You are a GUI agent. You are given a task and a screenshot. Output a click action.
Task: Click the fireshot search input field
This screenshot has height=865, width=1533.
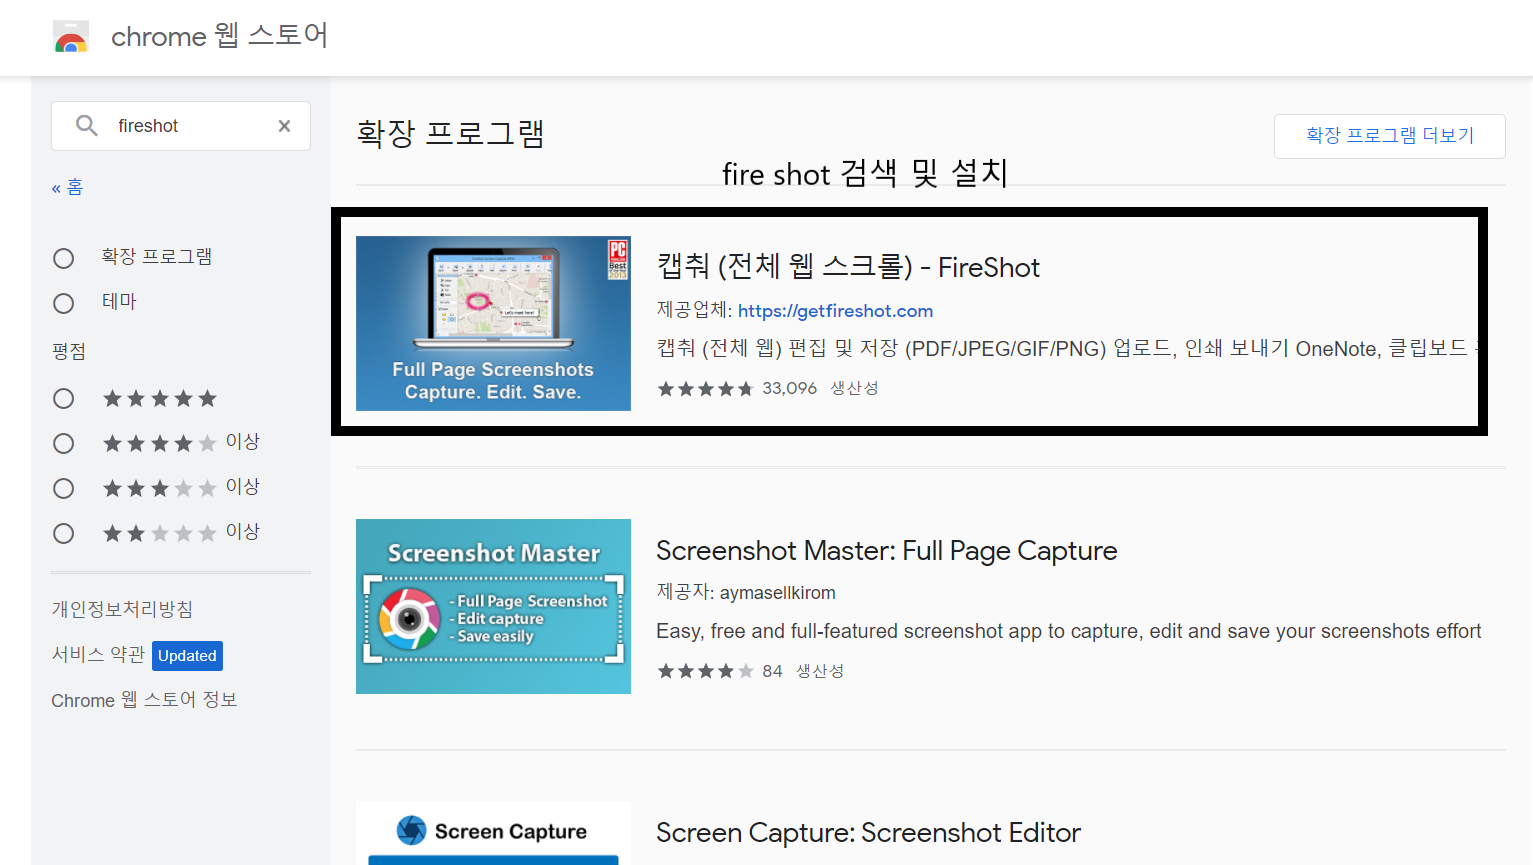[181, 126]
